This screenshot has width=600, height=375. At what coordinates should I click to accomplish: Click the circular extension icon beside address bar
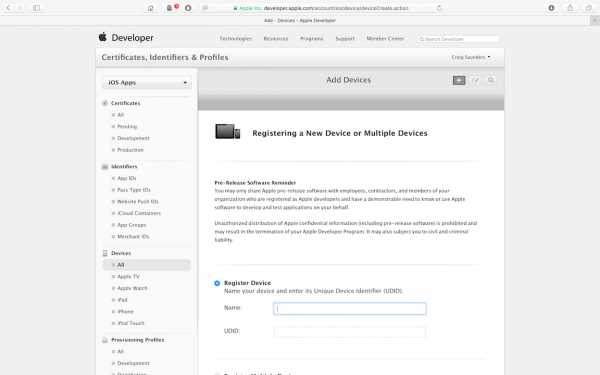tap(188, 8)
